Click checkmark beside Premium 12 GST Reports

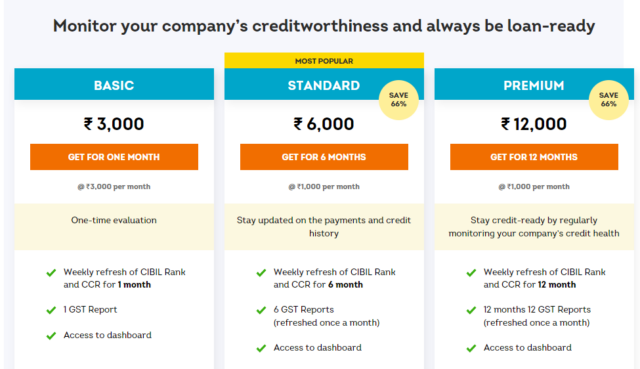pyautogui.click(x=471, y=310)
